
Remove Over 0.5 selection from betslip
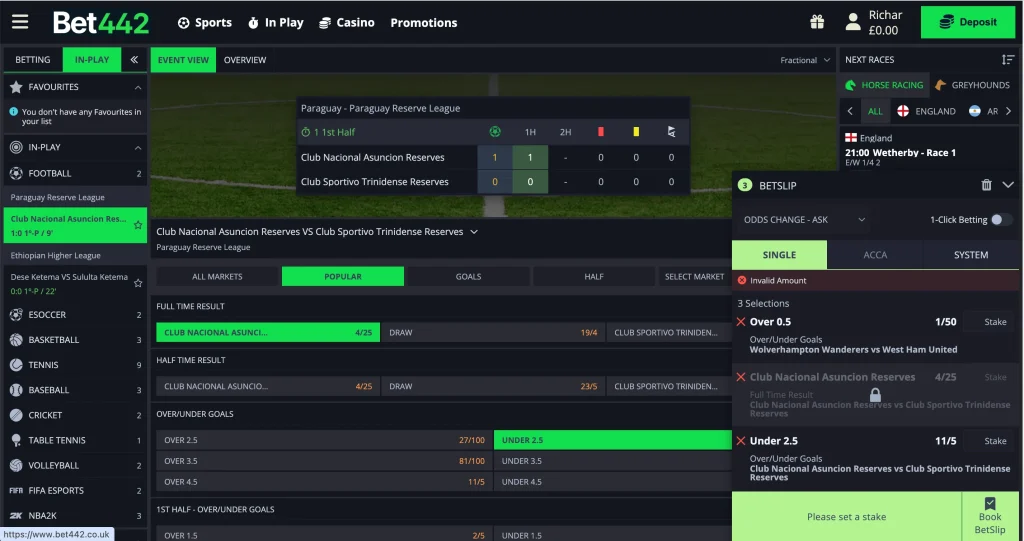741,321
